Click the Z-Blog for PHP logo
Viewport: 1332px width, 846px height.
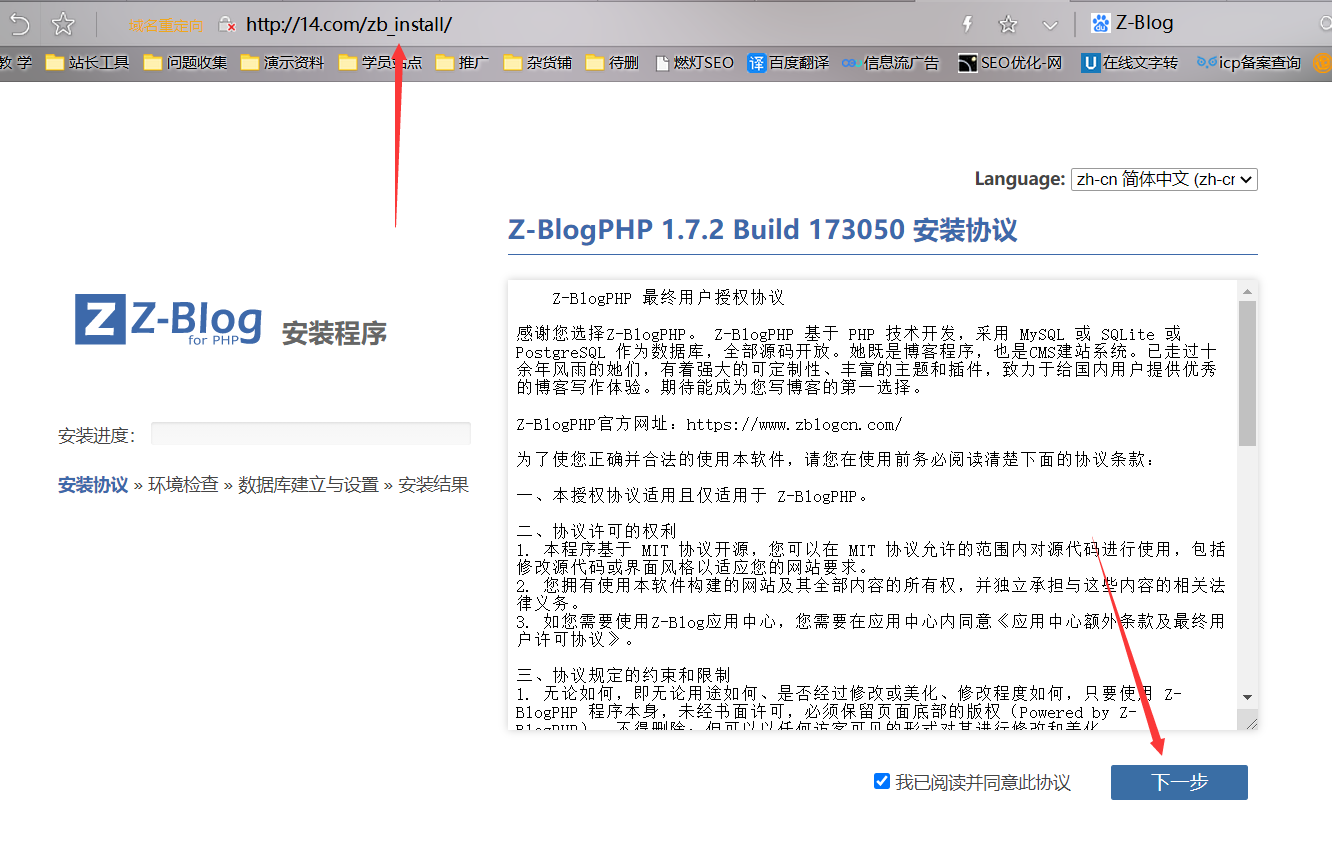pos(168,319)
